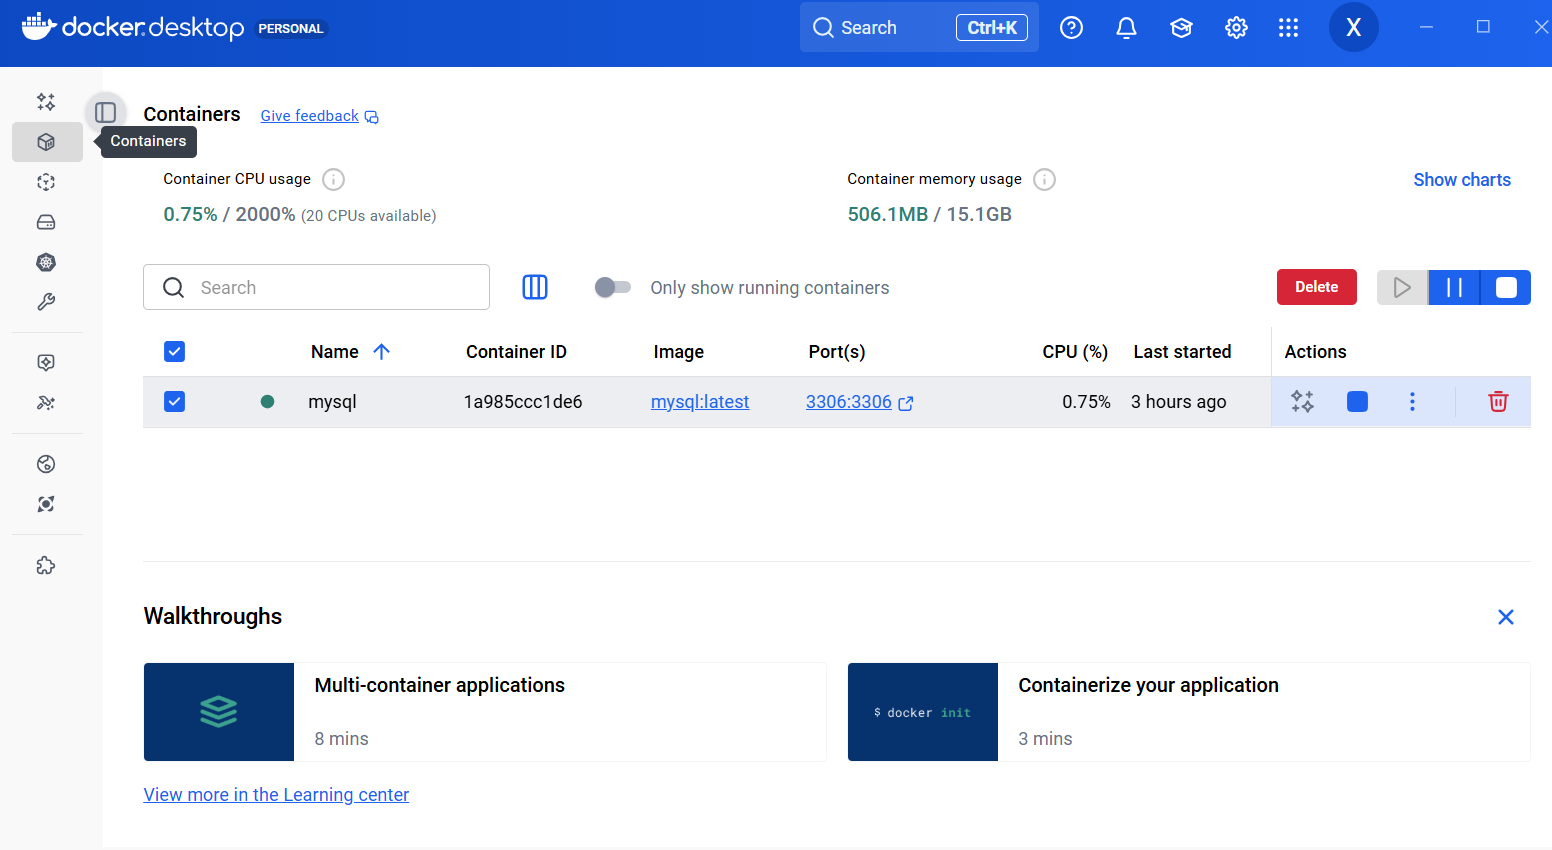Open more actions menu for mysql
The height and width of the screenshot is (850, 1552).
(1412, 401)
